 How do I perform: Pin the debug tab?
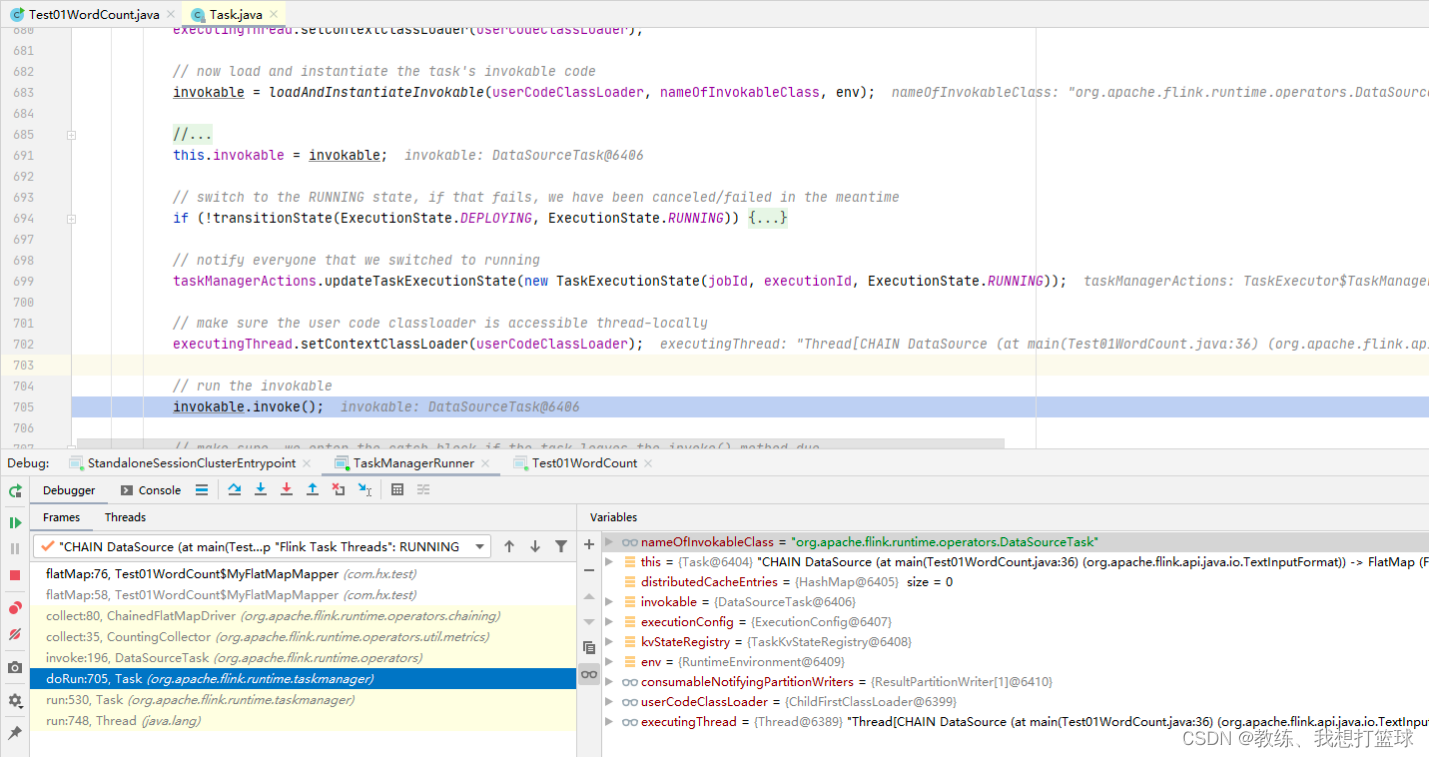point(15,733)
